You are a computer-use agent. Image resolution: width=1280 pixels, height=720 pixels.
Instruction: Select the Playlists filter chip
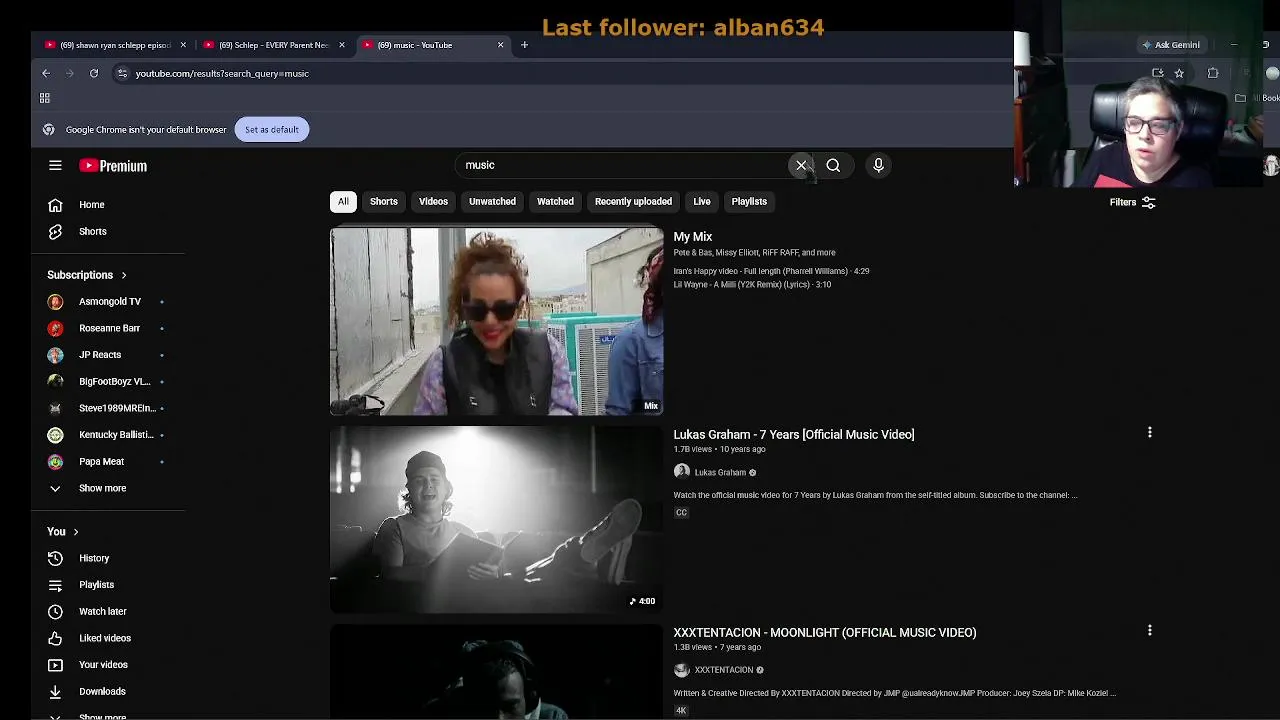[x=749, y=202]
